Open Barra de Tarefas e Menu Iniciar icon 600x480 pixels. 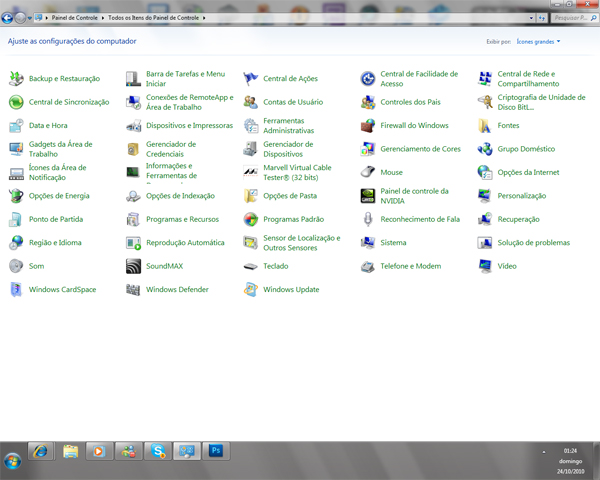[x=133, y=78]
